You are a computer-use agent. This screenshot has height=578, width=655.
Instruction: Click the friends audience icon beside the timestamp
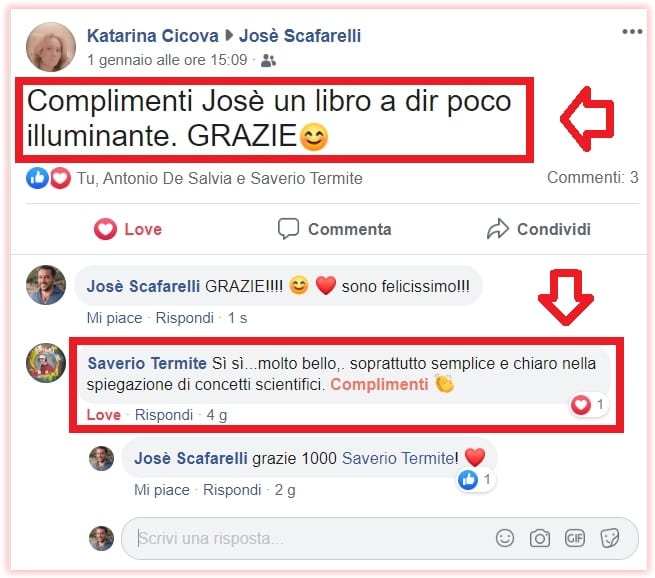pyautogui.click(x=268, y=61)
